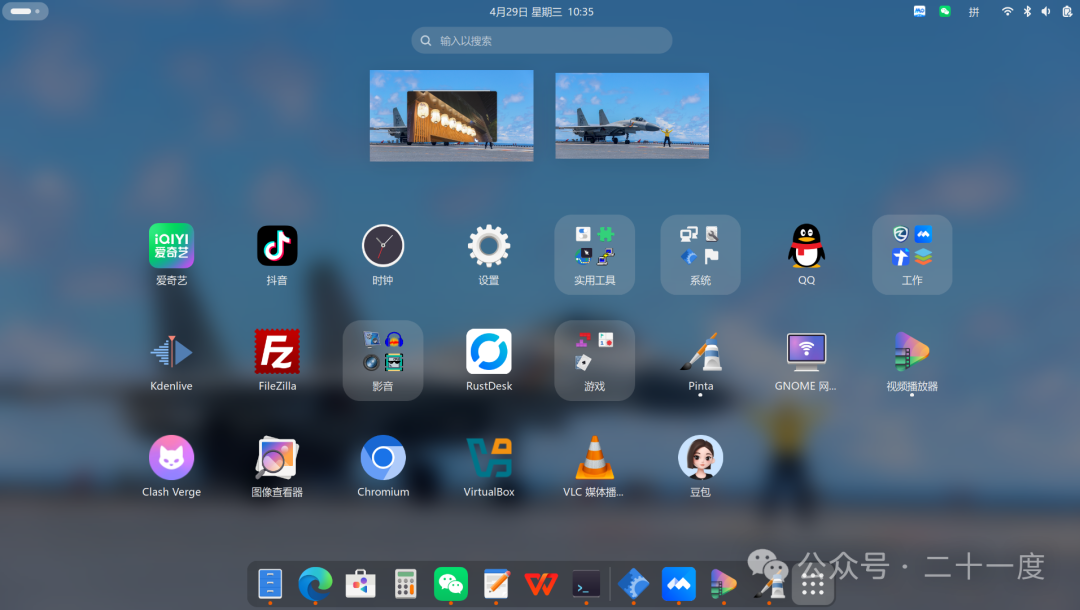Expand the 工作 work folder
The width and height of the screenshot is (1080, 610).
(x=912, y=255)
